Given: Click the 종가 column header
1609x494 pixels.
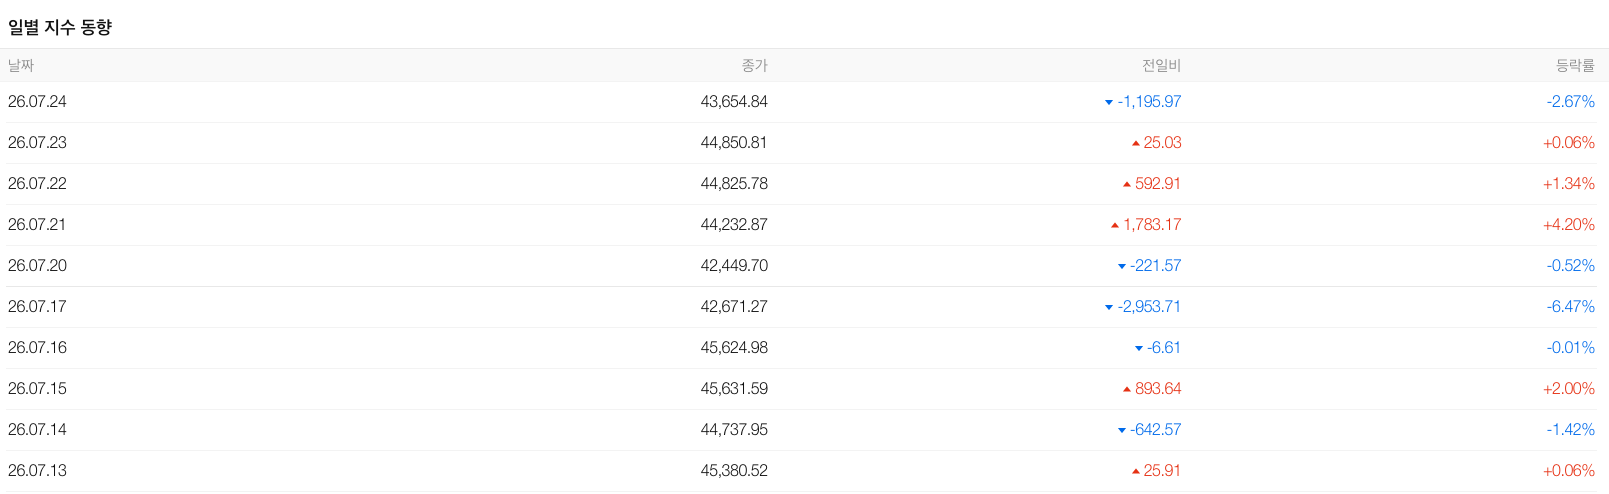Looking at the screenshot, I should coord(754,65).
